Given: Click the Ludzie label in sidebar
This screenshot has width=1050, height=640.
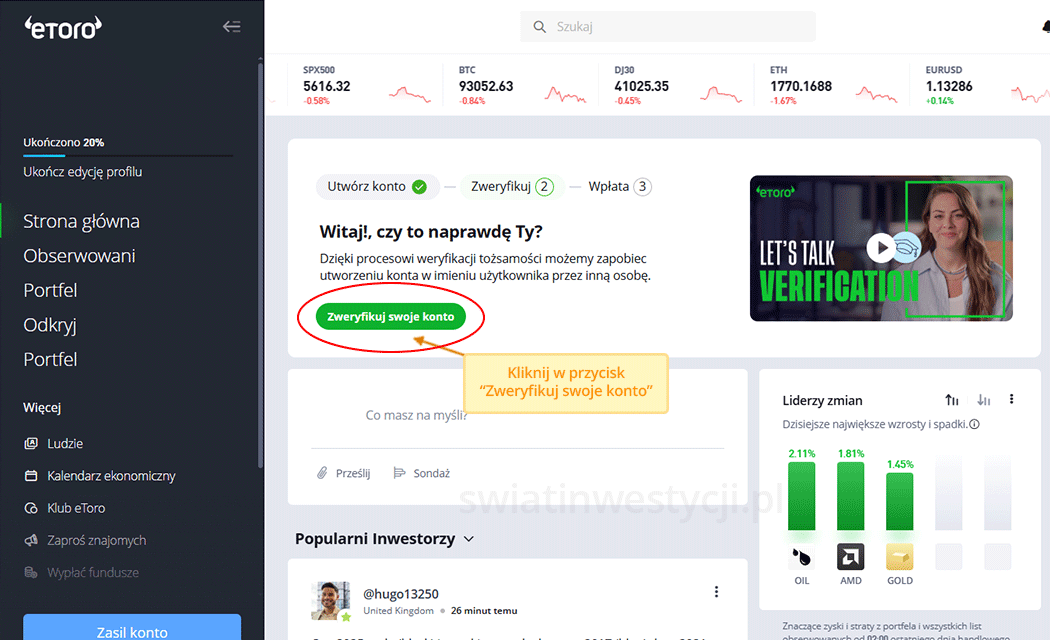Looking at the screenshot, I should coord(65,443).
